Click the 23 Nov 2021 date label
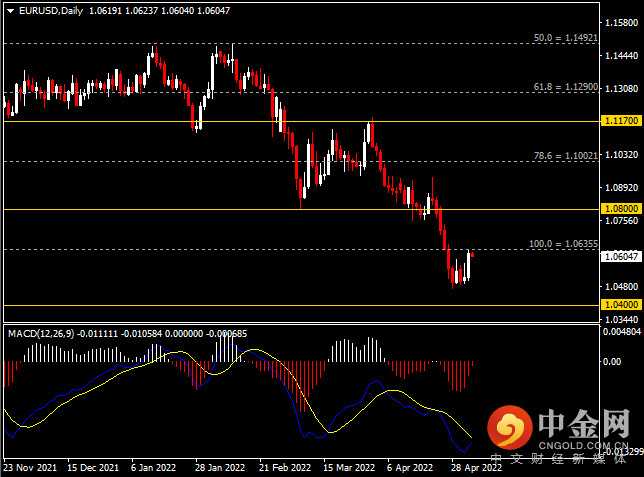 point(30,468)
